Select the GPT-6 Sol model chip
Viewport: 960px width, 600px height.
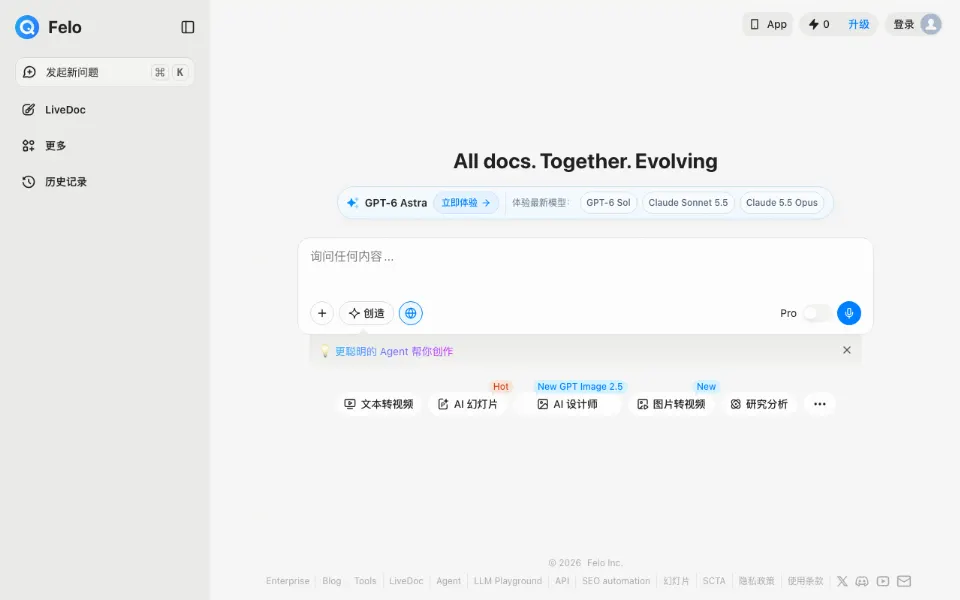coord(608,203)
